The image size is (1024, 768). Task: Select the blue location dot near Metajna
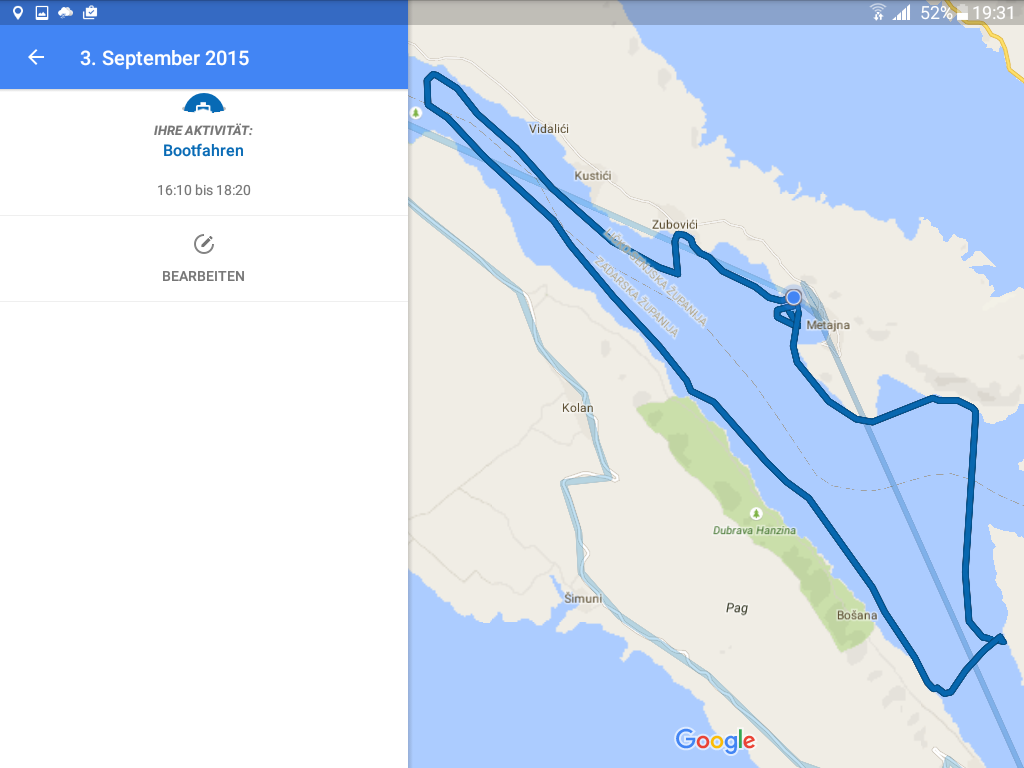(793, 297)
